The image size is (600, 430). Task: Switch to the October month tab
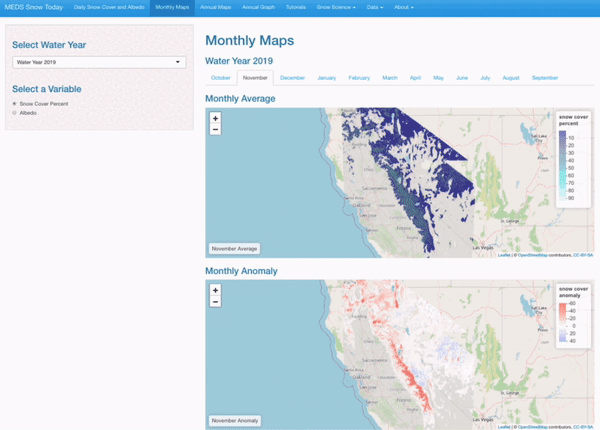point(220,77)
